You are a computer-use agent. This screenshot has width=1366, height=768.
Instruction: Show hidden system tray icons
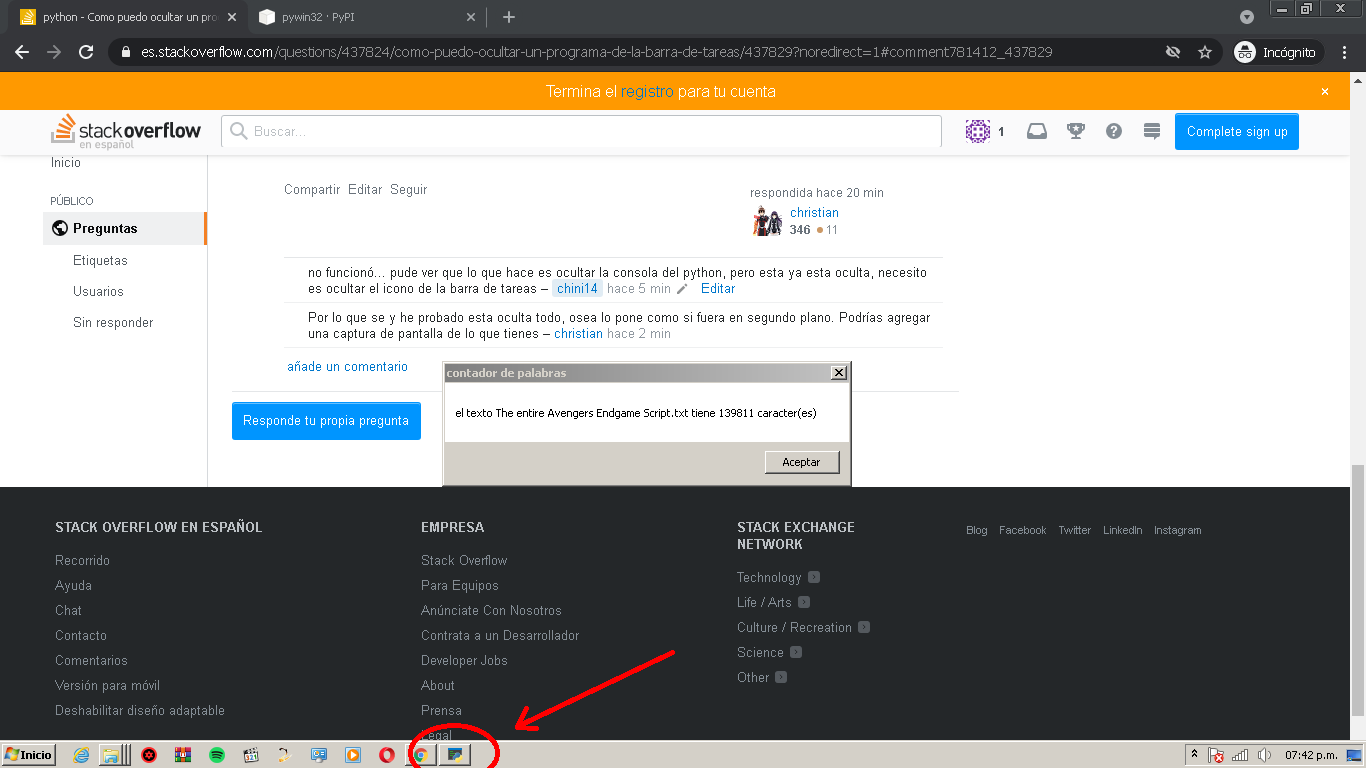tap(1194, 755)
